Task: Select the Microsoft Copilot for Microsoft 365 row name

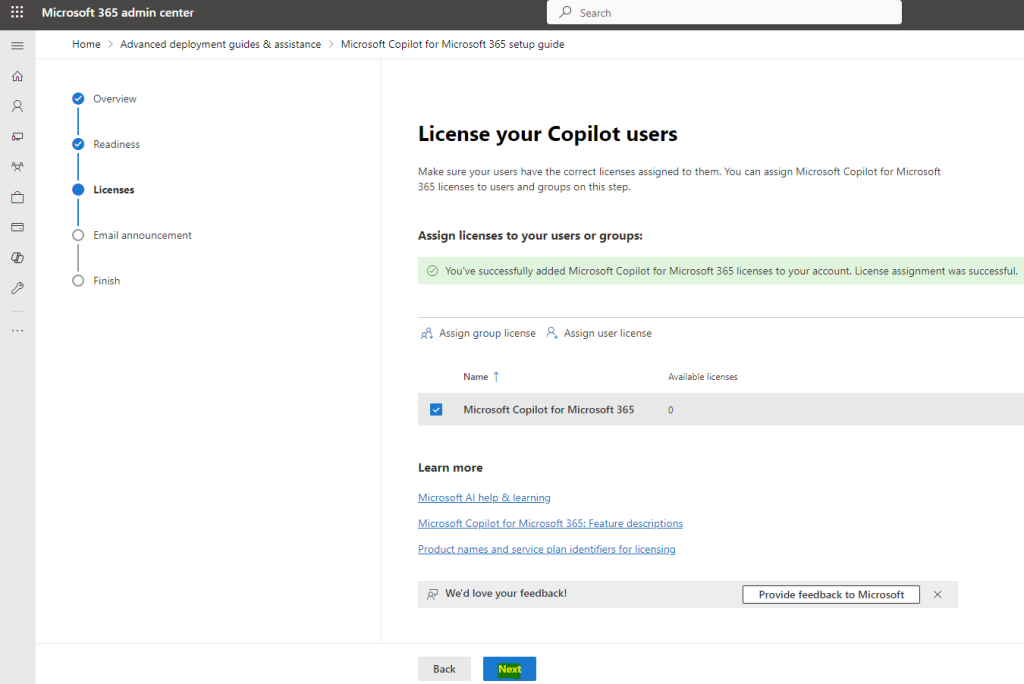Action: [x=549, y=410]
